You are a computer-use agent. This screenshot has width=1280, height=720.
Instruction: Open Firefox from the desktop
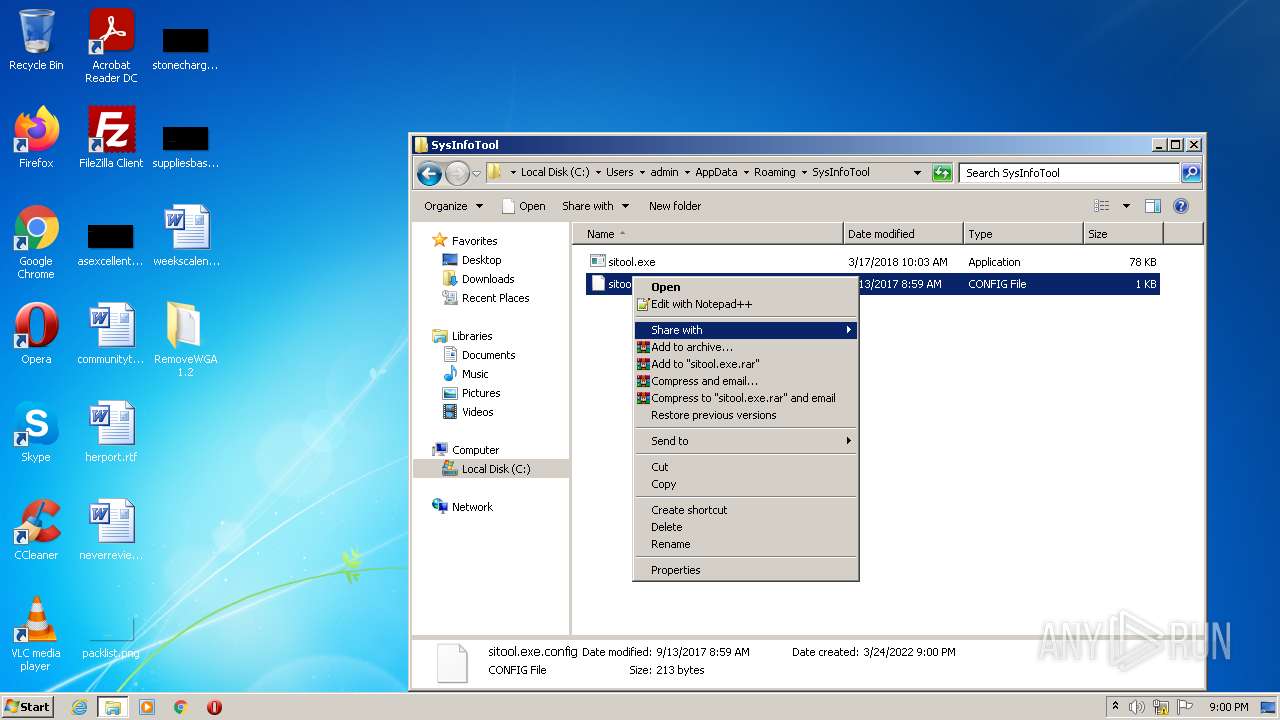pos(36,137)
